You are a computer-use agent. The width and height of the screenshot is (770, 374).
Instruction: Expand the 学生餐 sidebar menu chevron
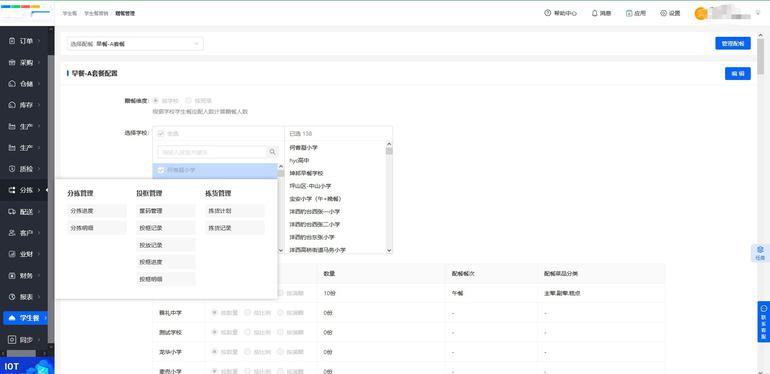click(46, 318)
